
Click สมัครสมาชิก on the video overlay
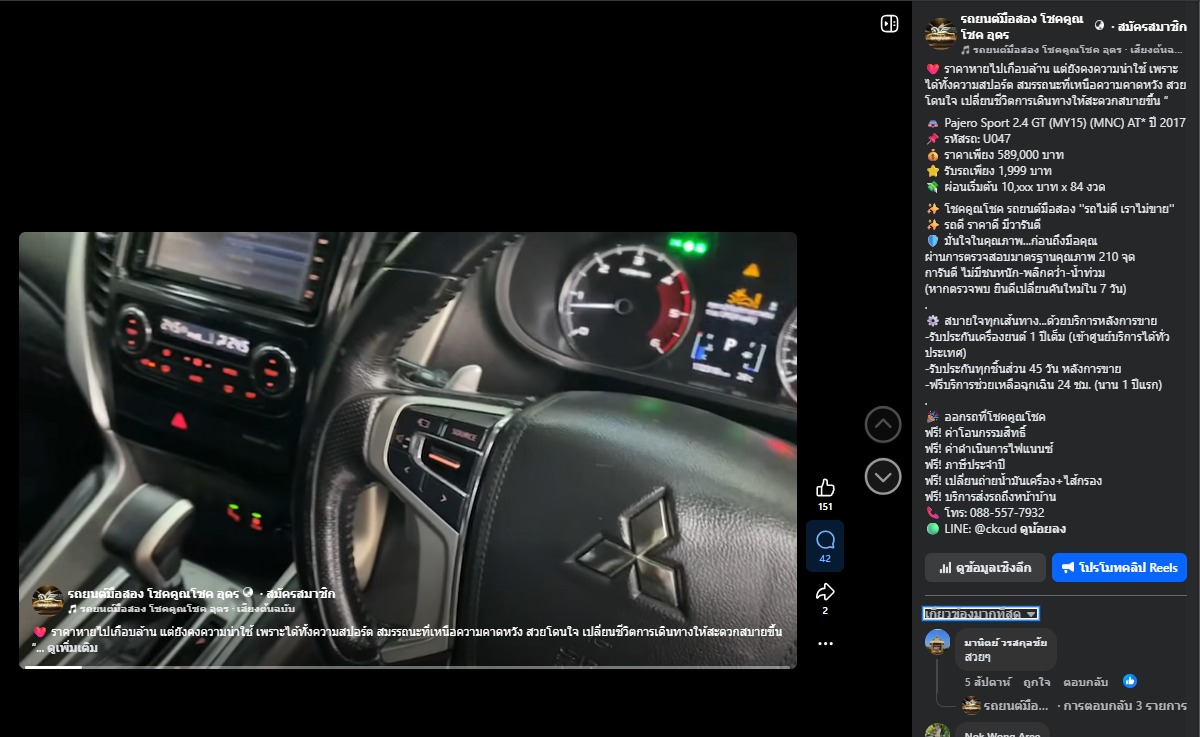tap(299, 594)
